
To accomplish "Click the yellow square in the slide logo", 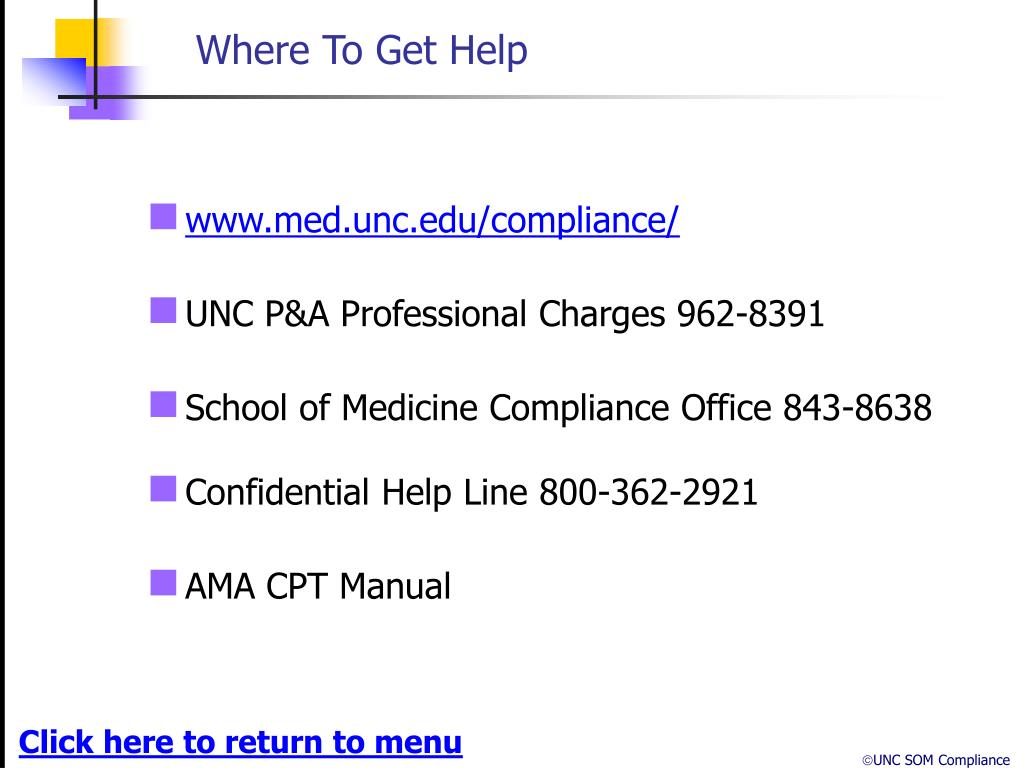I will (74, 38).
